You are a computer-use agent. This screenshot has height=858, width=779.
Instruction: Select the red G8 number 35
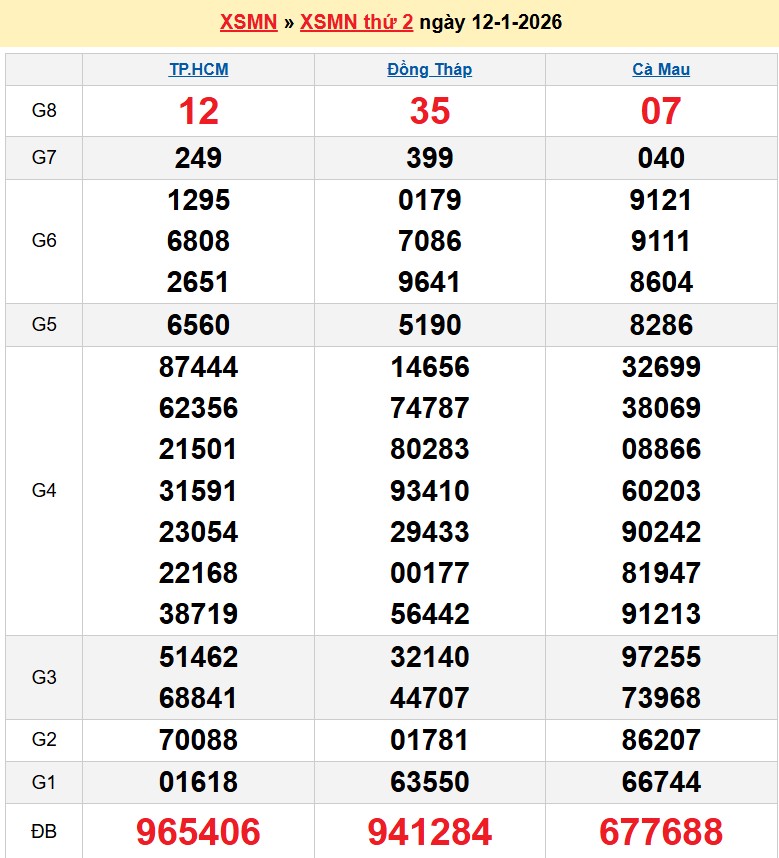[430, 111]
